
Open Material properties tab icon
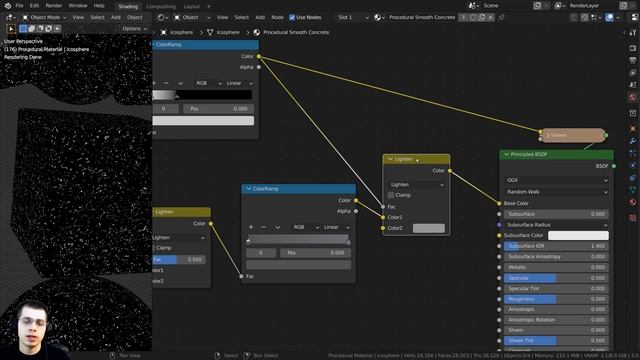coord(633,202)
